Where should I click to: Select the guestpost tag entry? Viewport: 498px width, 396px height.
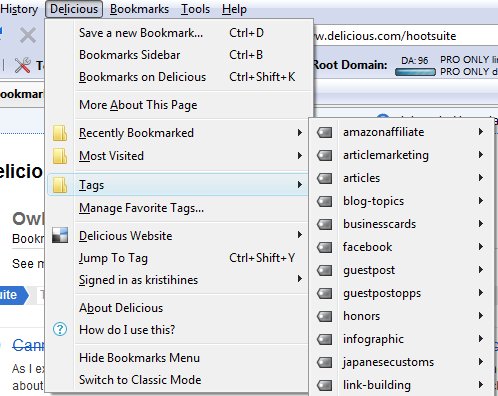[401, 270]
